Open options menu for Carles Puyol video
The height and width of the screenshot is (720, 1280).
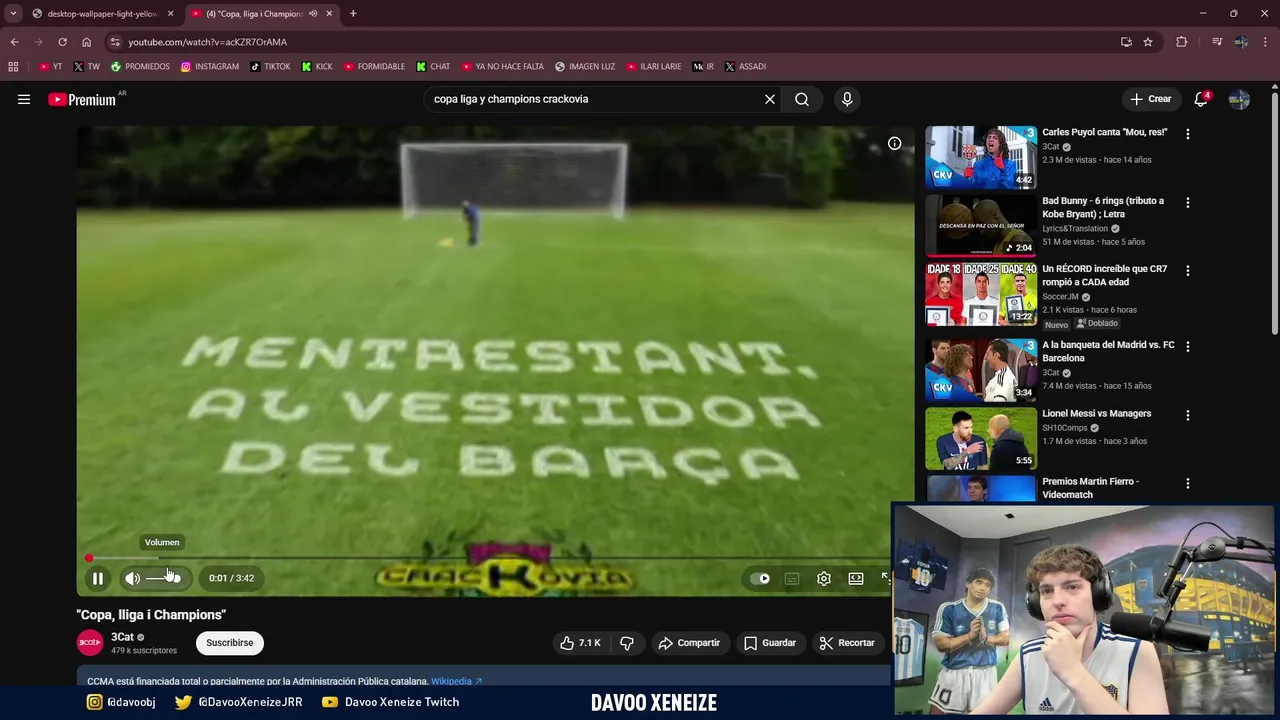tap(1188, 134)
